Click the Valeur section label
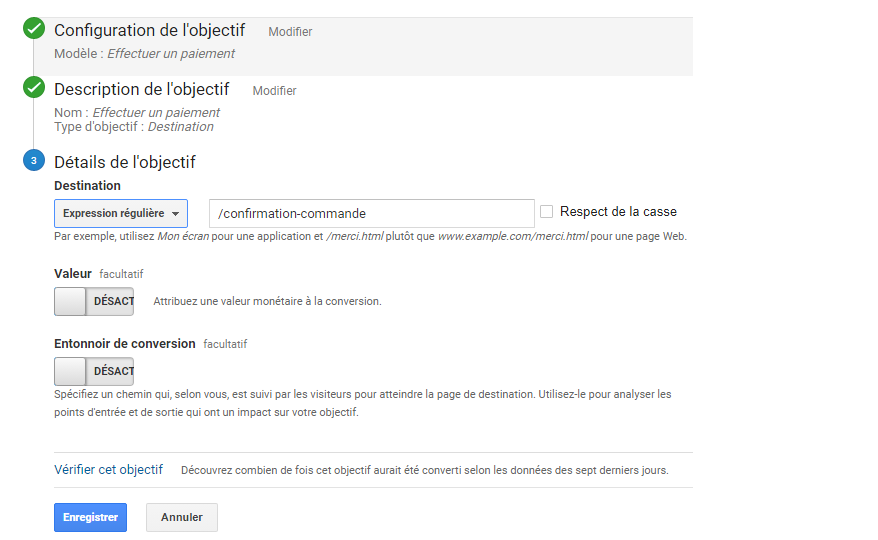878x540 pixels. pyautogui.click(x=72, y=273)
